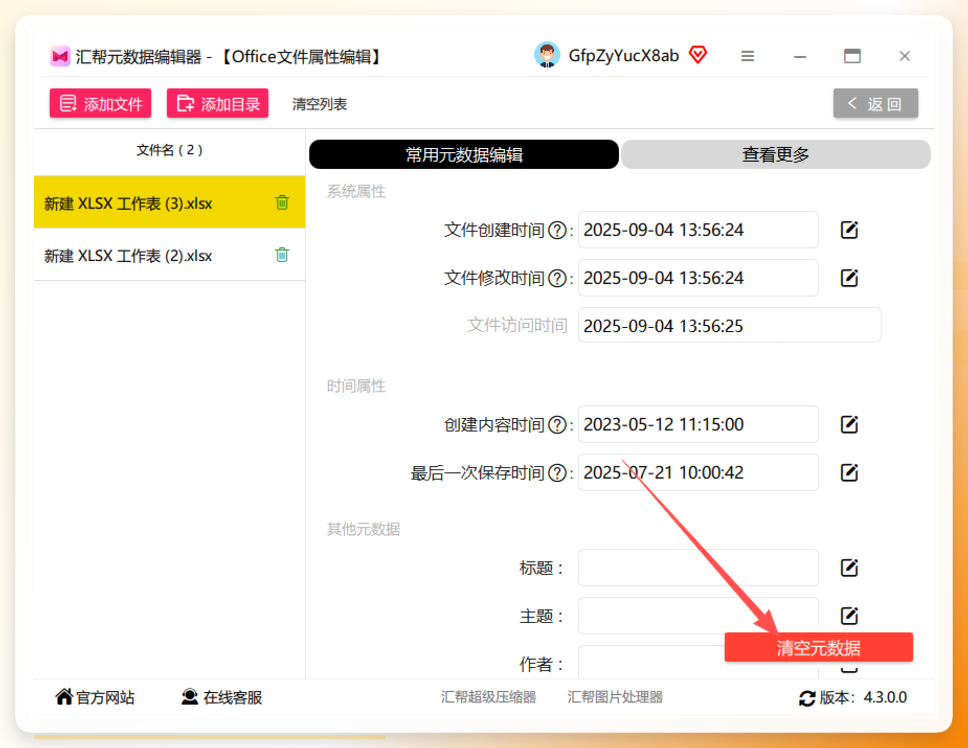This screenshot has width=968, height=748.
Task: Open 在线客服 support link
Action: coord(222,697)
